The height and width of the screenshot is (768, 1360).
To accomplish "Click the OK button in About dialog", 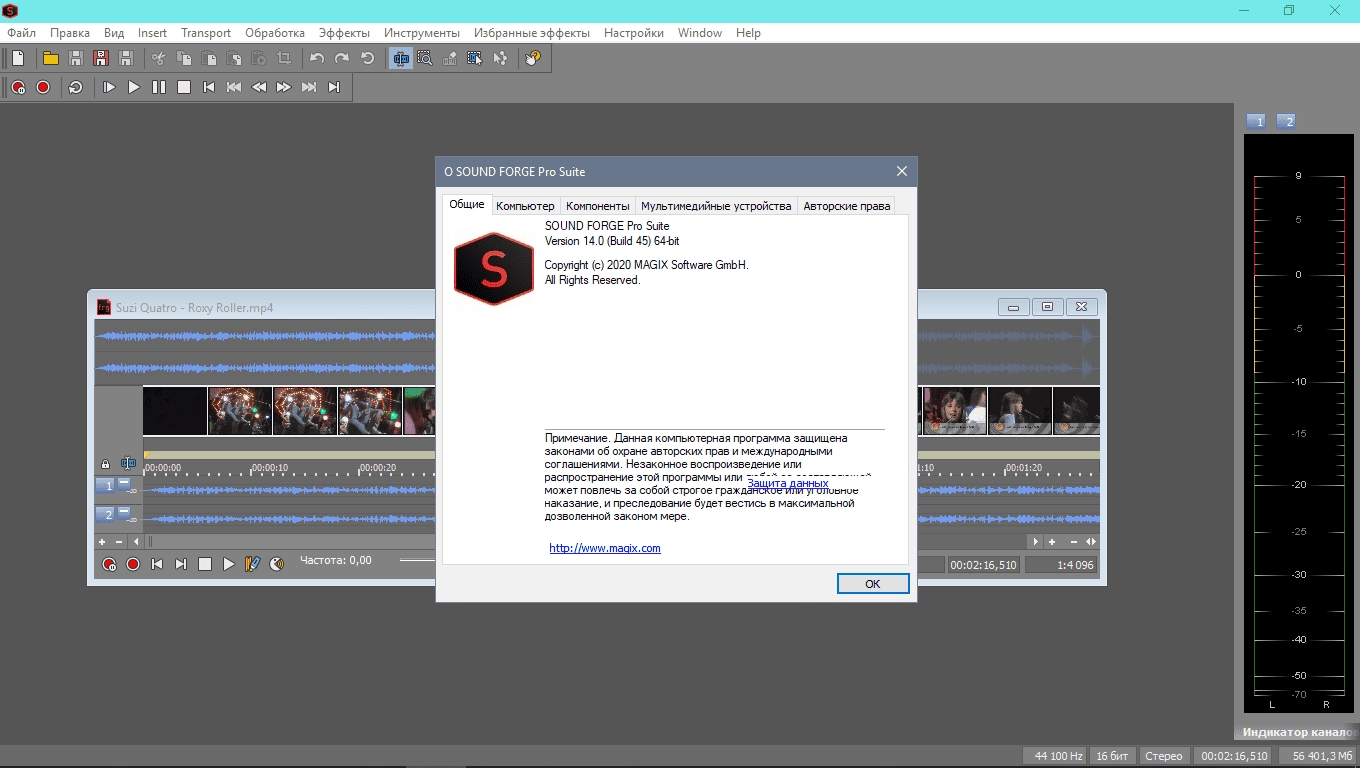I will click(873, 584).
